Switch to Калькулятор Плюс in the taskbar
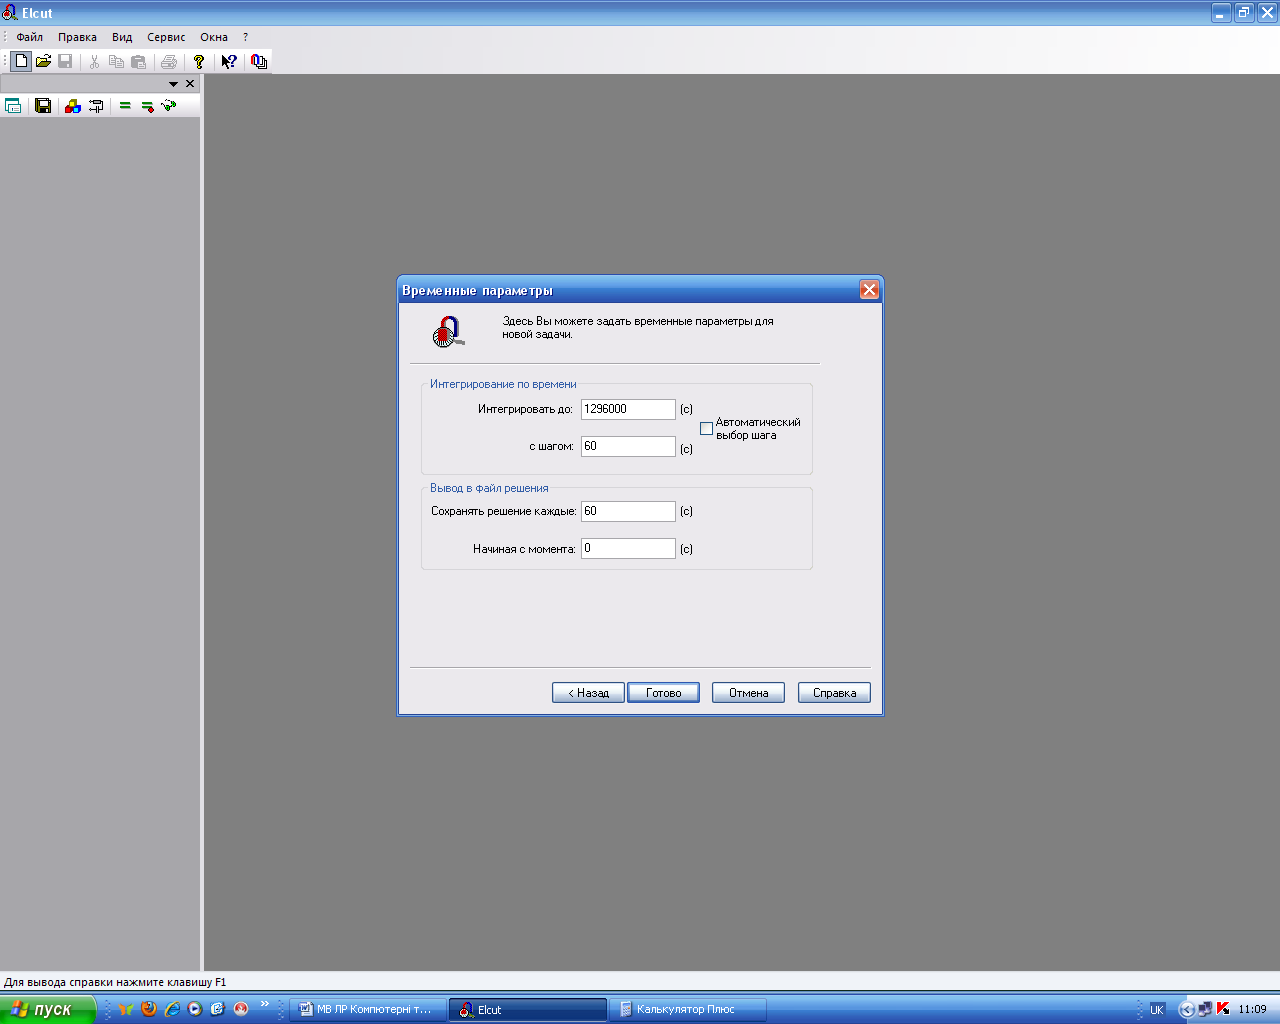Screen dimensions: 1280x1024 click(x=686, y=1009)
